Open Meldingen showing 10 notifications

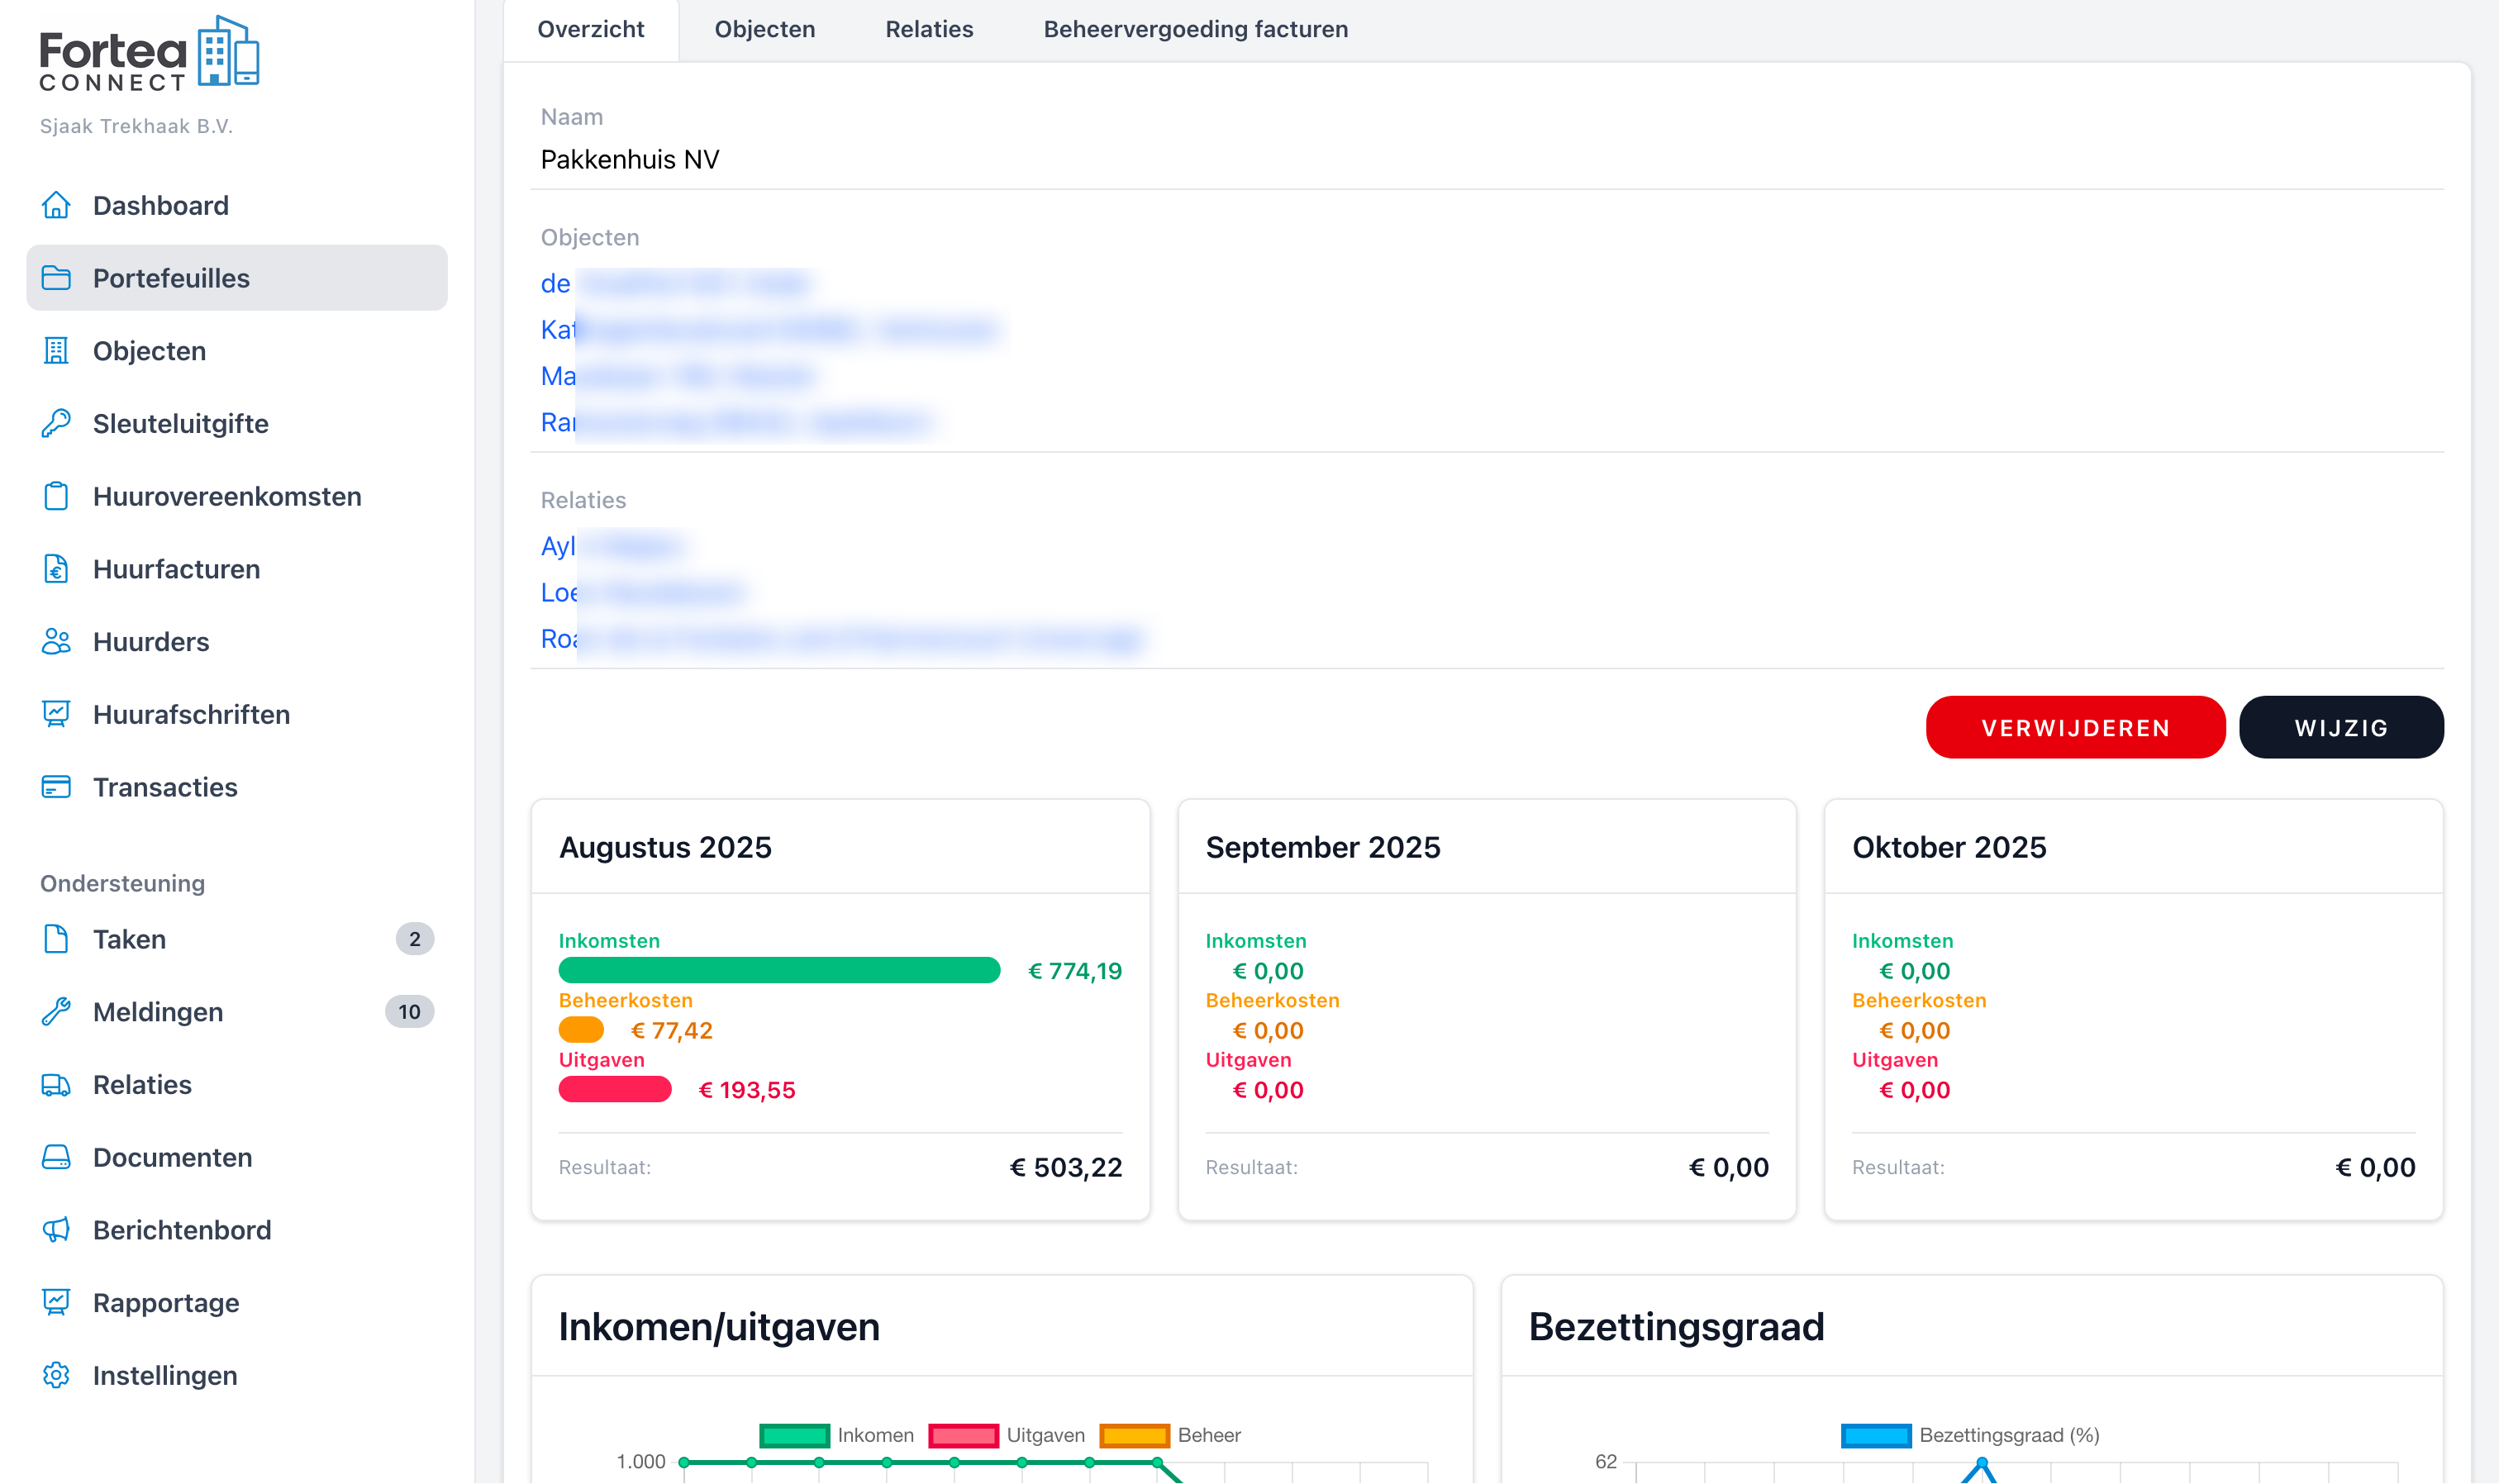point(158,1011)
